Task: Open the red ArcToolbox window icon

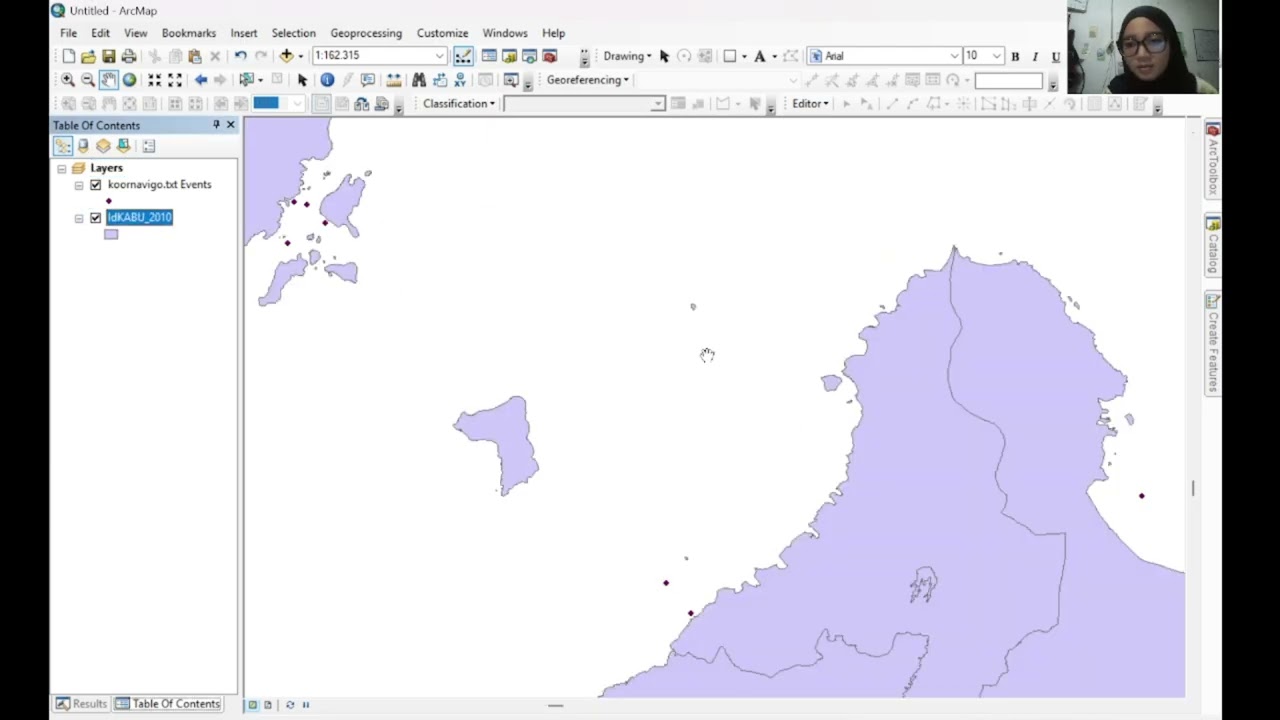Action: [549, 56]
